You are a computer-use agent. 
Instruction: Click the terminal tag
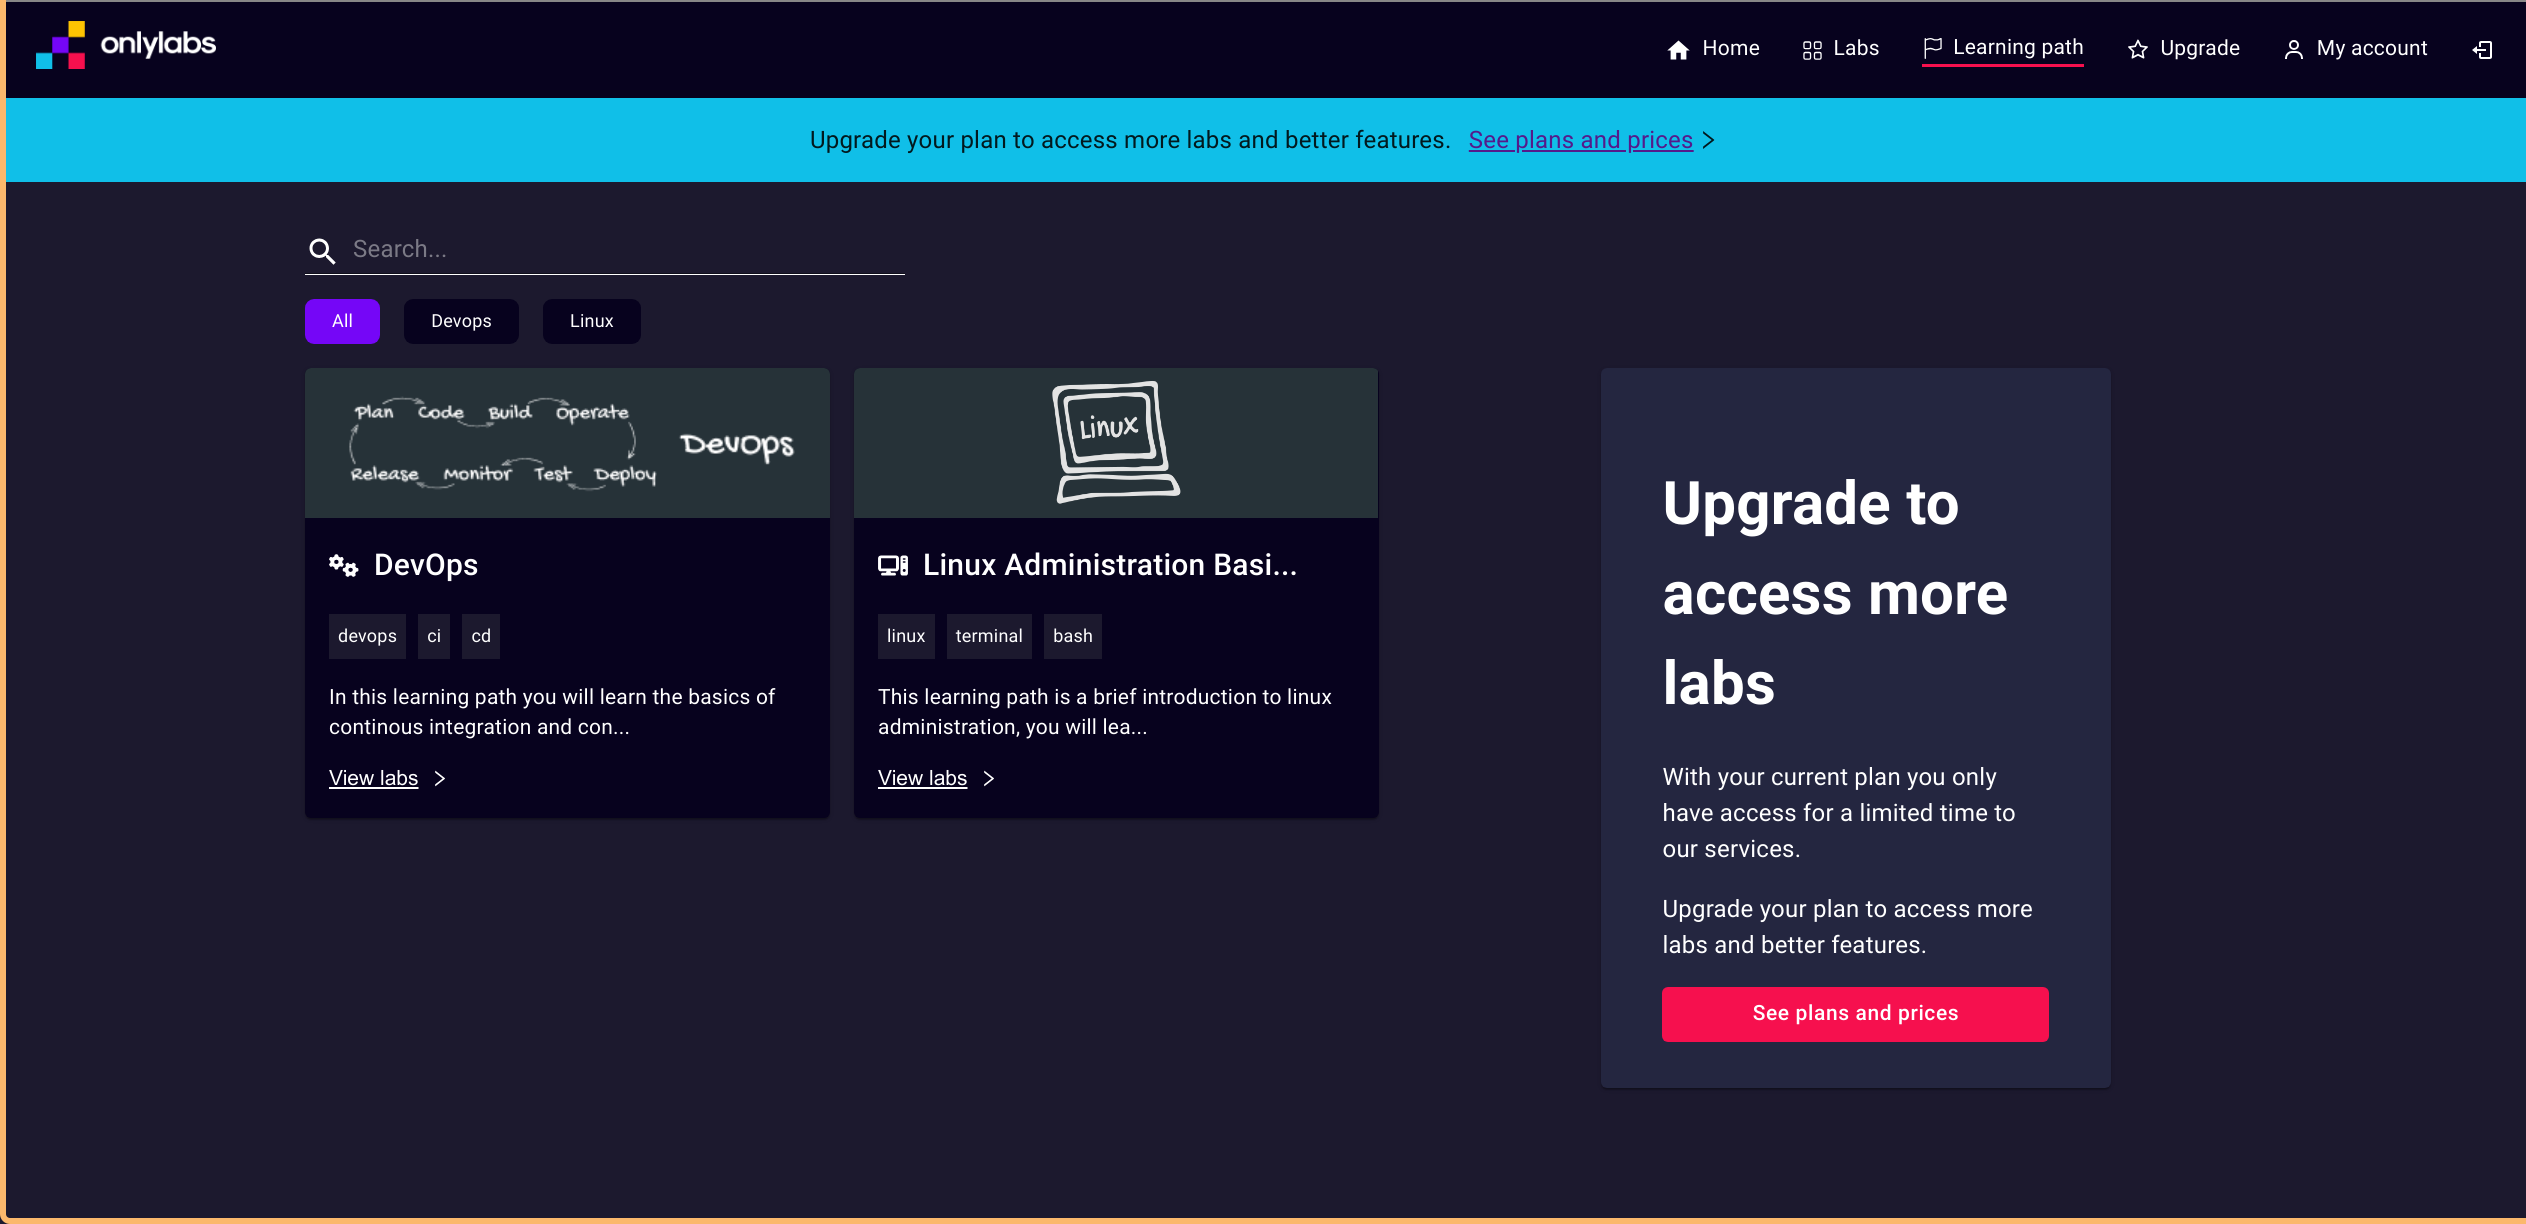point(989,636)
